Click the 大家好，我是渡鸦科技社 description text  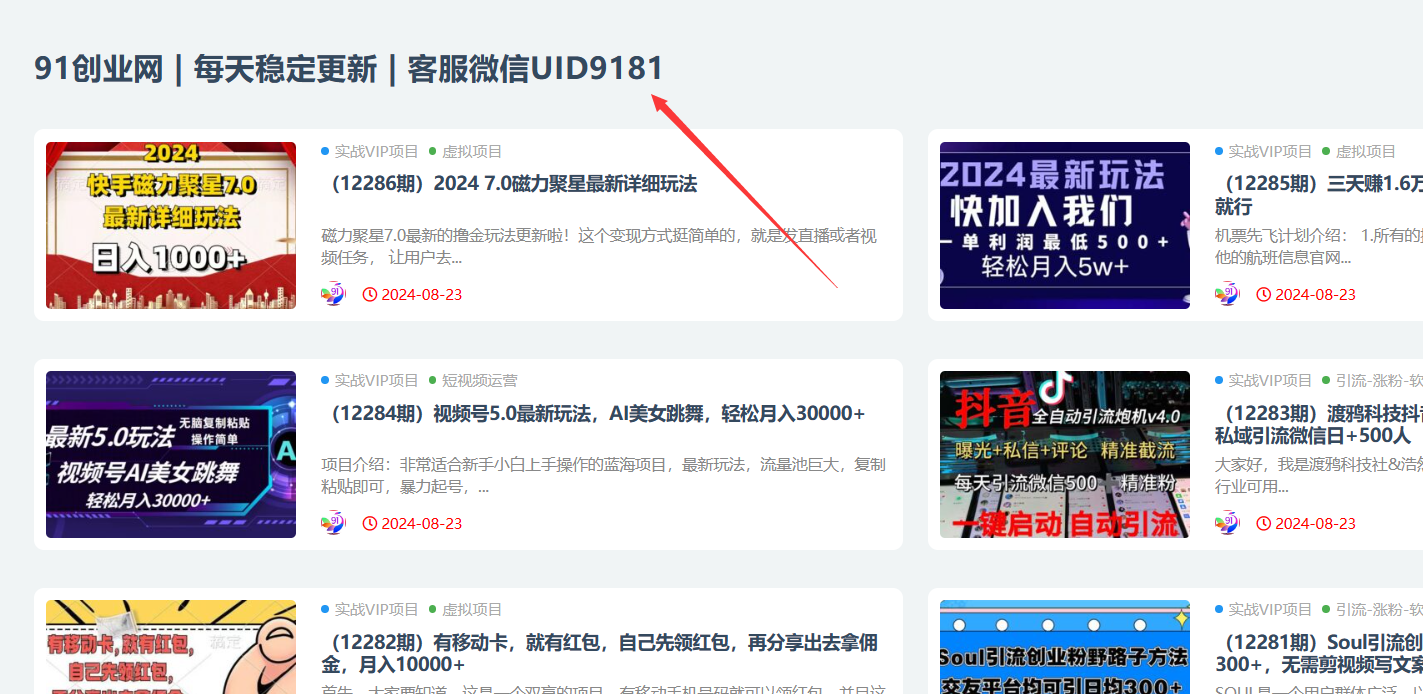(x=1319, y=476)
